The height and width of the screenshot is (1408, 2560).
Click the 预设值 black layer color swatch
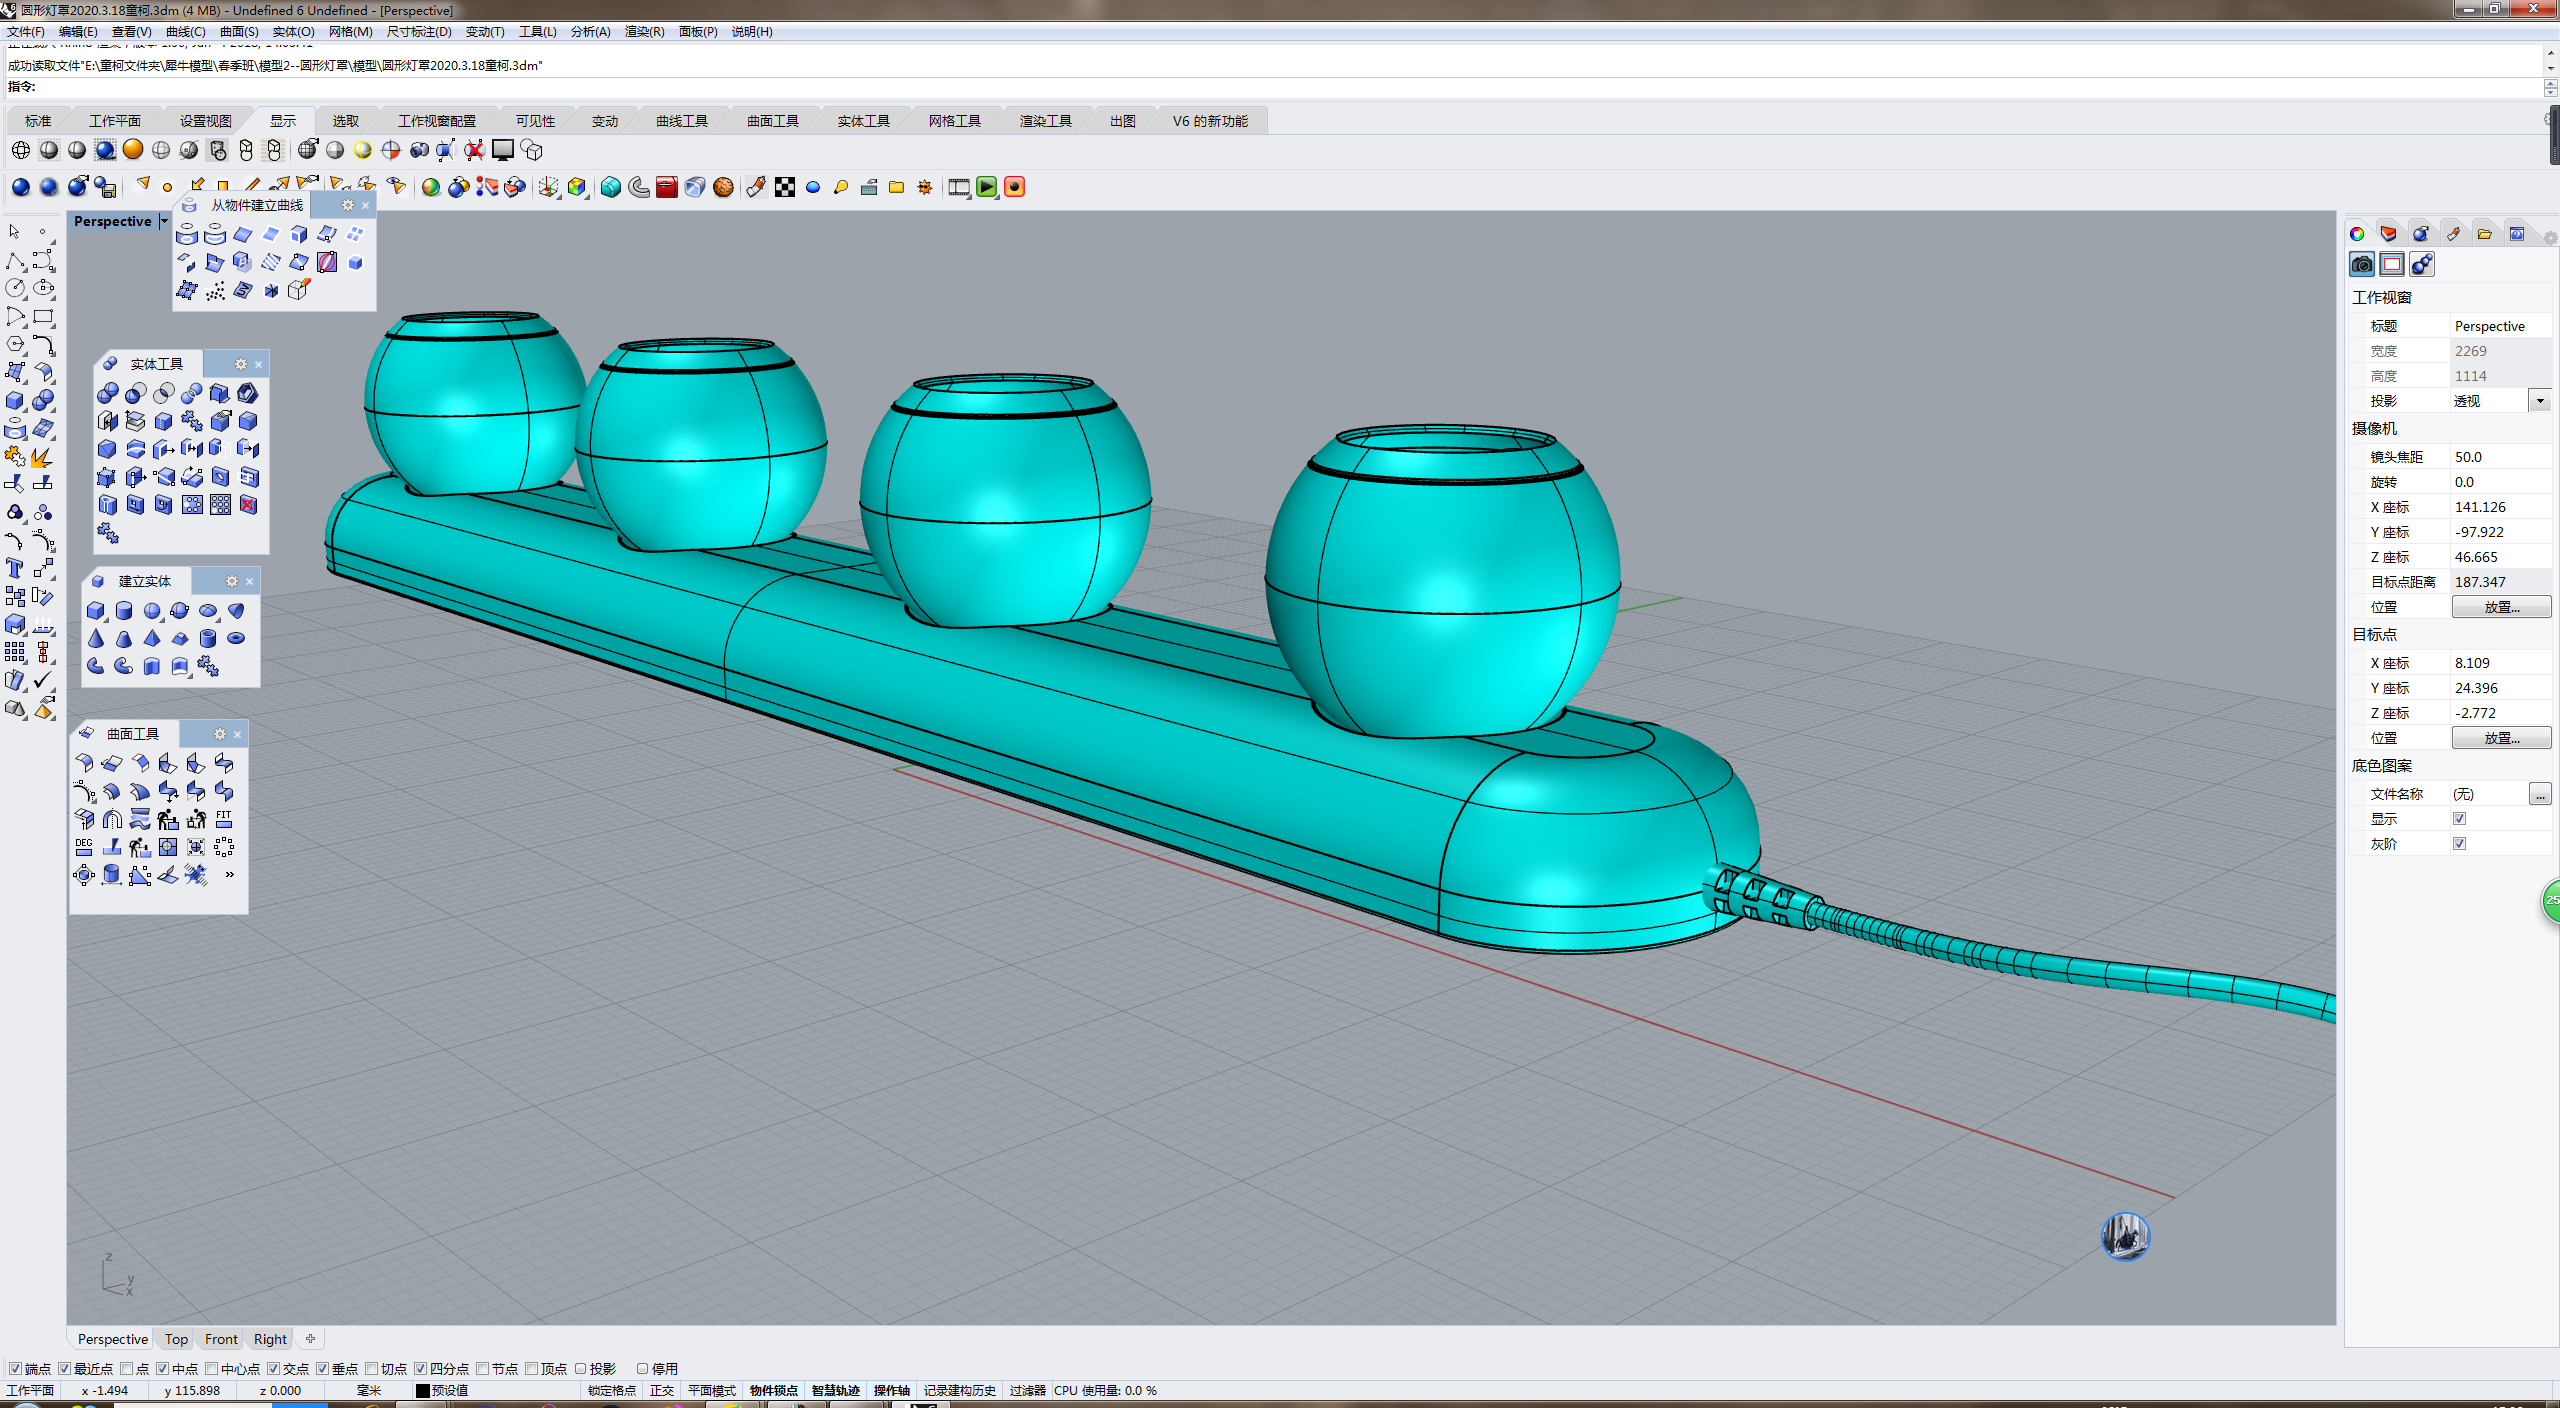422,1390
